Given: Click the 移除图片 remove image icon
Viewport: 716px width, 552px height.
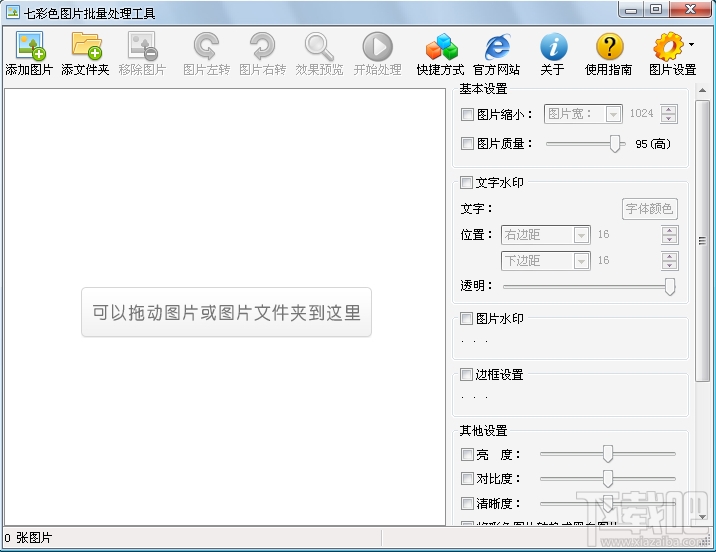Looking at the screenshot, I should click(142, 46).
